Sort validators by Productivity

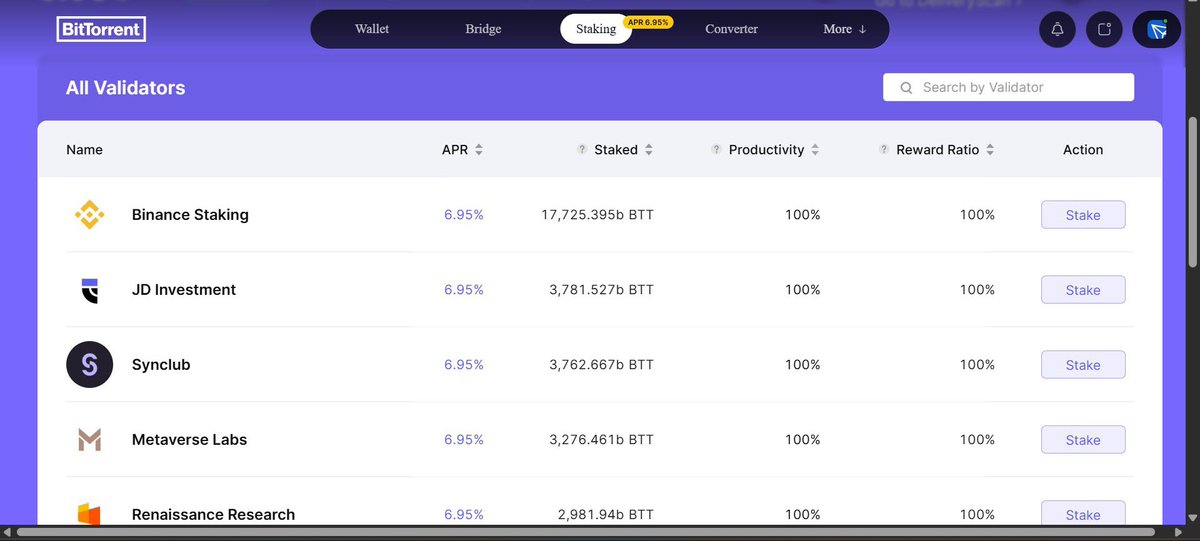(815, 150)
